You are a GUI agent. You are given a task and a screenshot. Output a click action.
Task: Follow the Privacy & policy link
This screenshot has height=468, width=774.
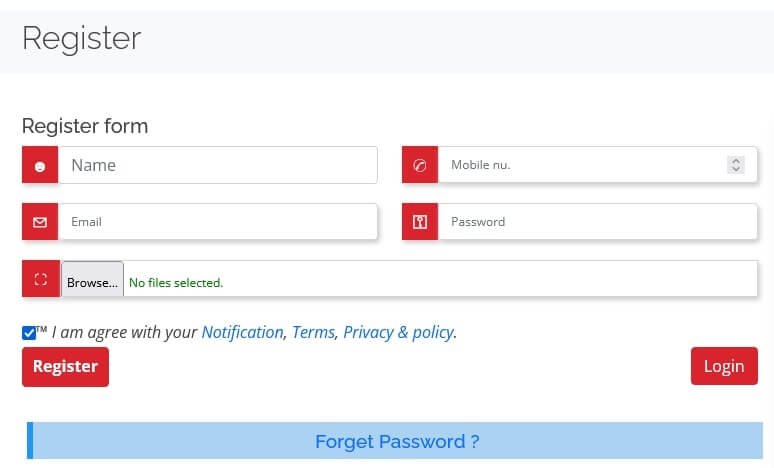click(x=398, y=332)
